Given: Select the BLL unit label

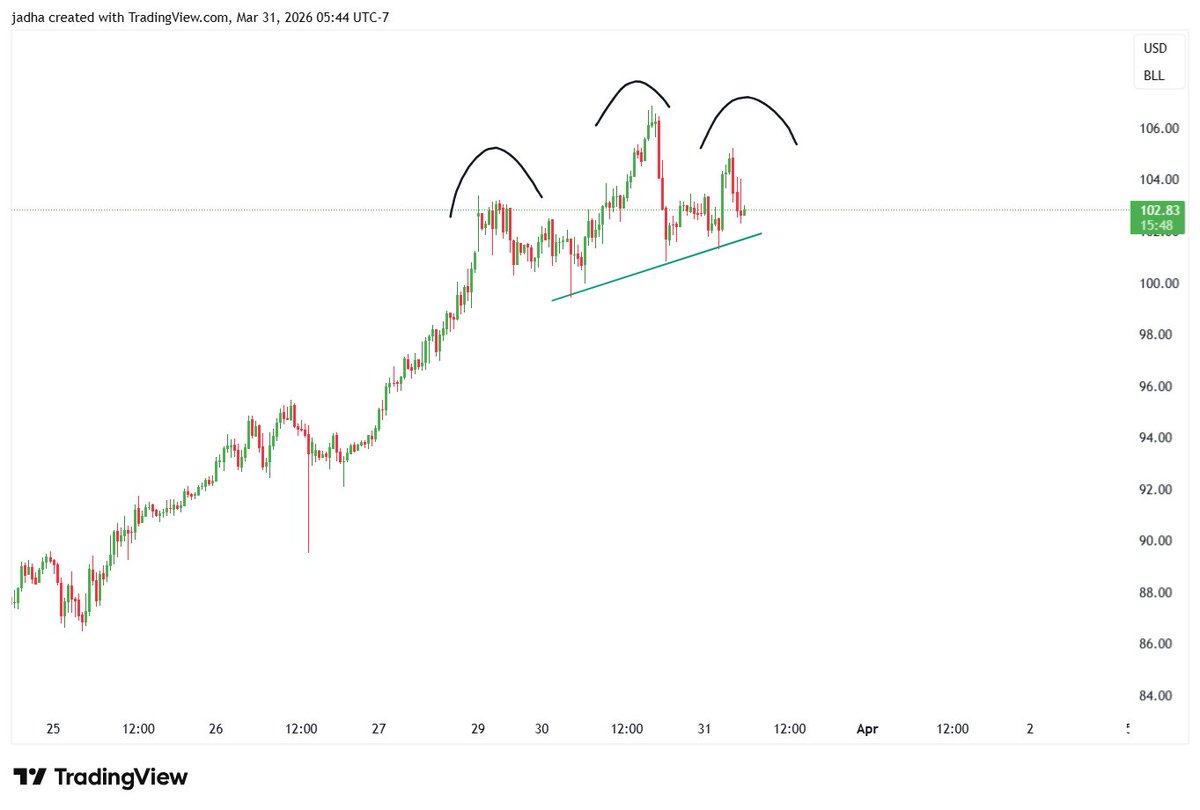Looking at the screenshot, I should pyautogui.click(x=1155, y=75).
